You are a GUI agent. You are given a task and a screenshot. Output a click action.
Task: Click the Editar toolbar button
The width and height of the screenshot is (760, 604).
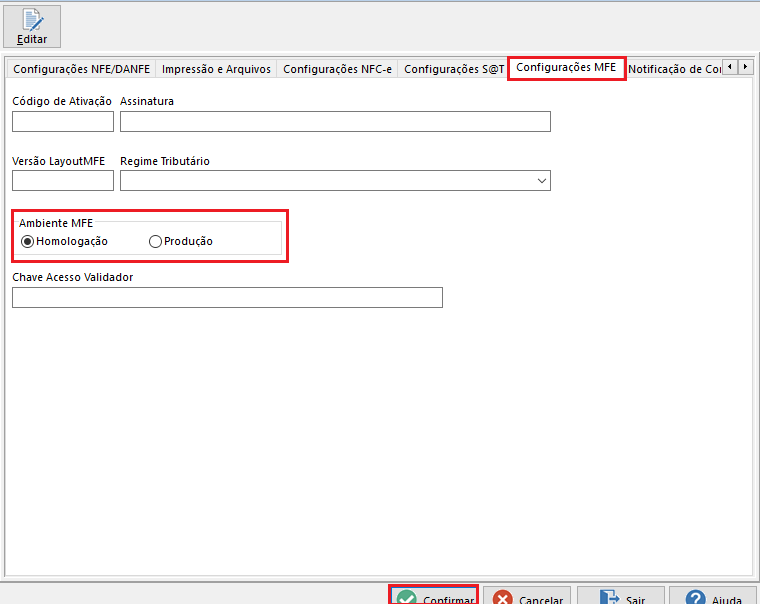point(32,27)
